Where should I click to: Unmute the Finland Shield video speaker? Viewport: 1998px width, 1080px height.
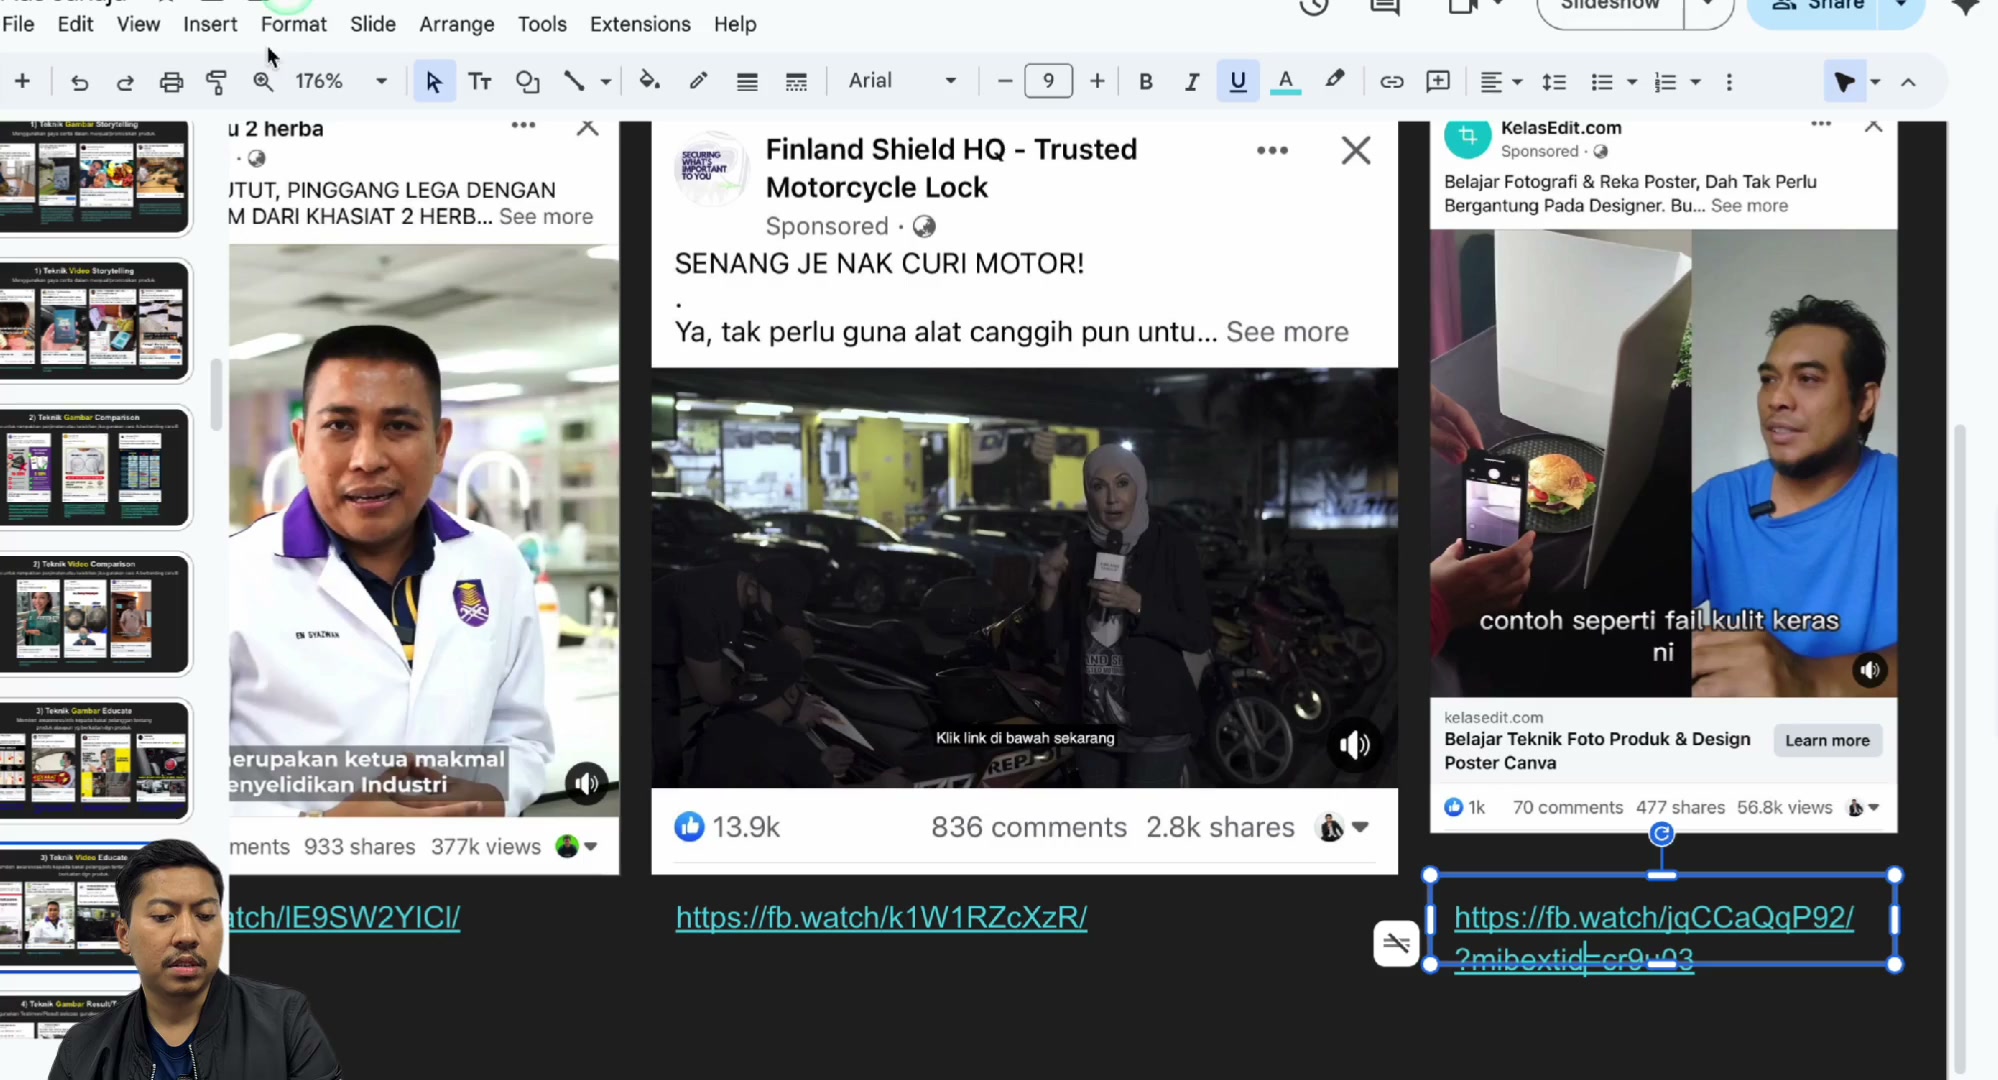click(1355, 745)
